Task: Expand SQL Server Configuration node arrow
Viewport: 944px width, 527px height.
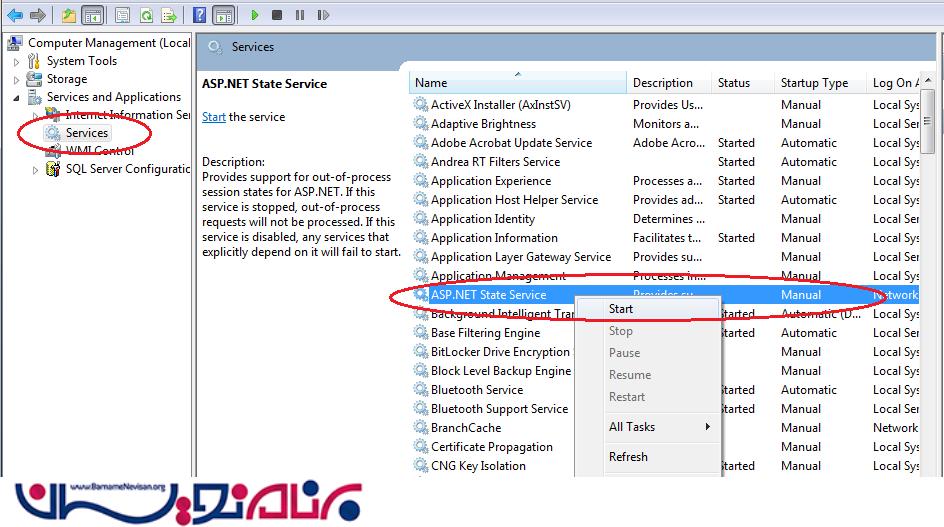Action: [x=36, y=170]
